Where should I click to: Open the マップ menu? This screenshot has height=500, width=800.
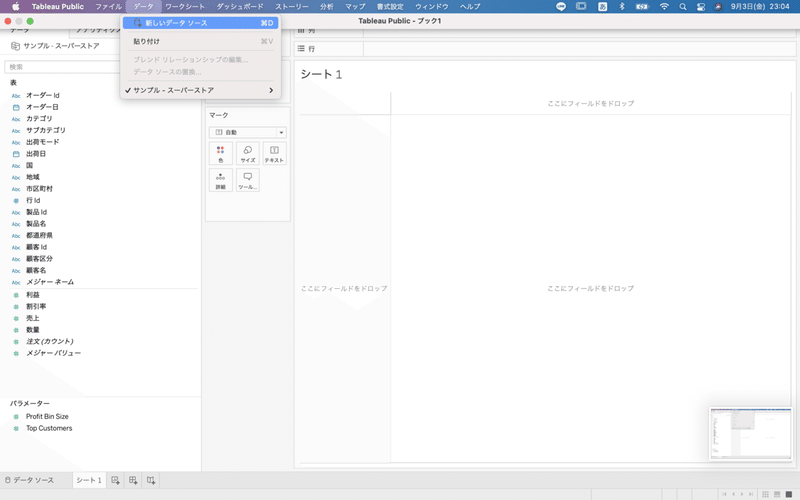(x=355, y=7)
